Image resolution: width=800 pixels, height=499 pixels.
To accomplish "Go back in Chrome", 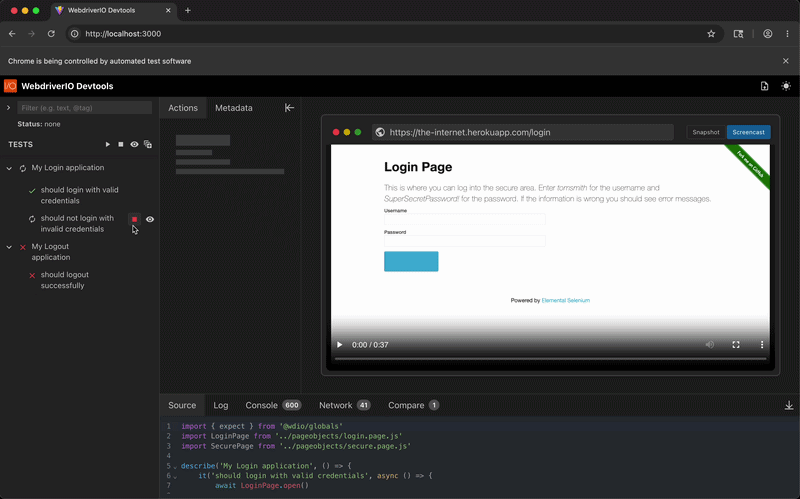I will (12, 34).
